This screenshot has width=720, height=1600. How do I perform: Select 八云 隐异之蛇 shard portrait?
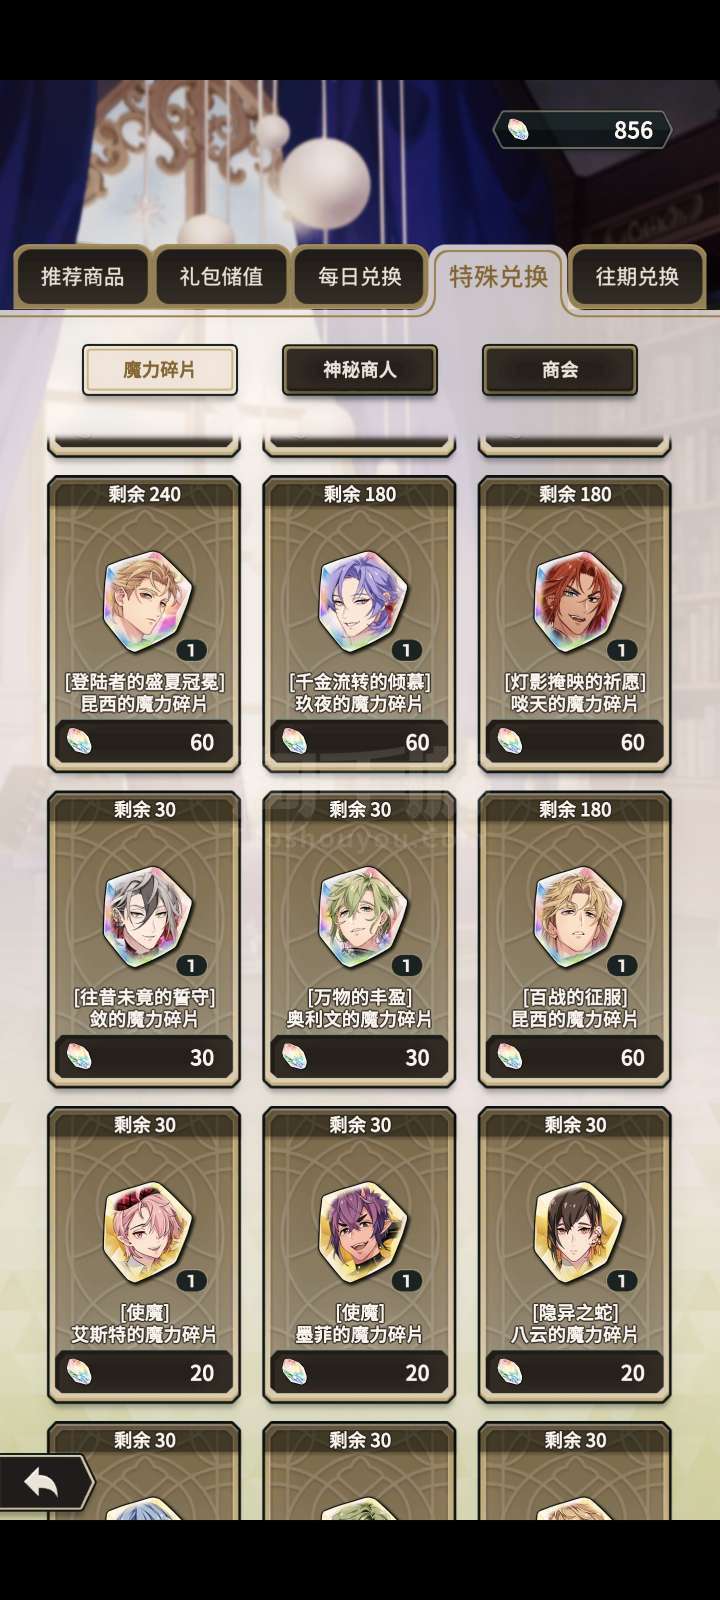(x=577, y=1231)
